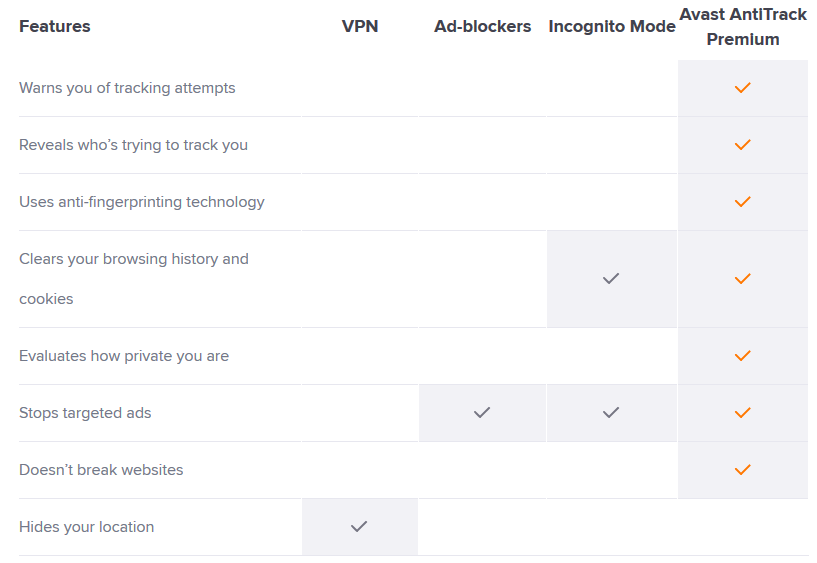The width and height of the screenshot is (817, 563).
Task: Click orange checkmark for anti-fingerprinting technology row
Action: 742,202
